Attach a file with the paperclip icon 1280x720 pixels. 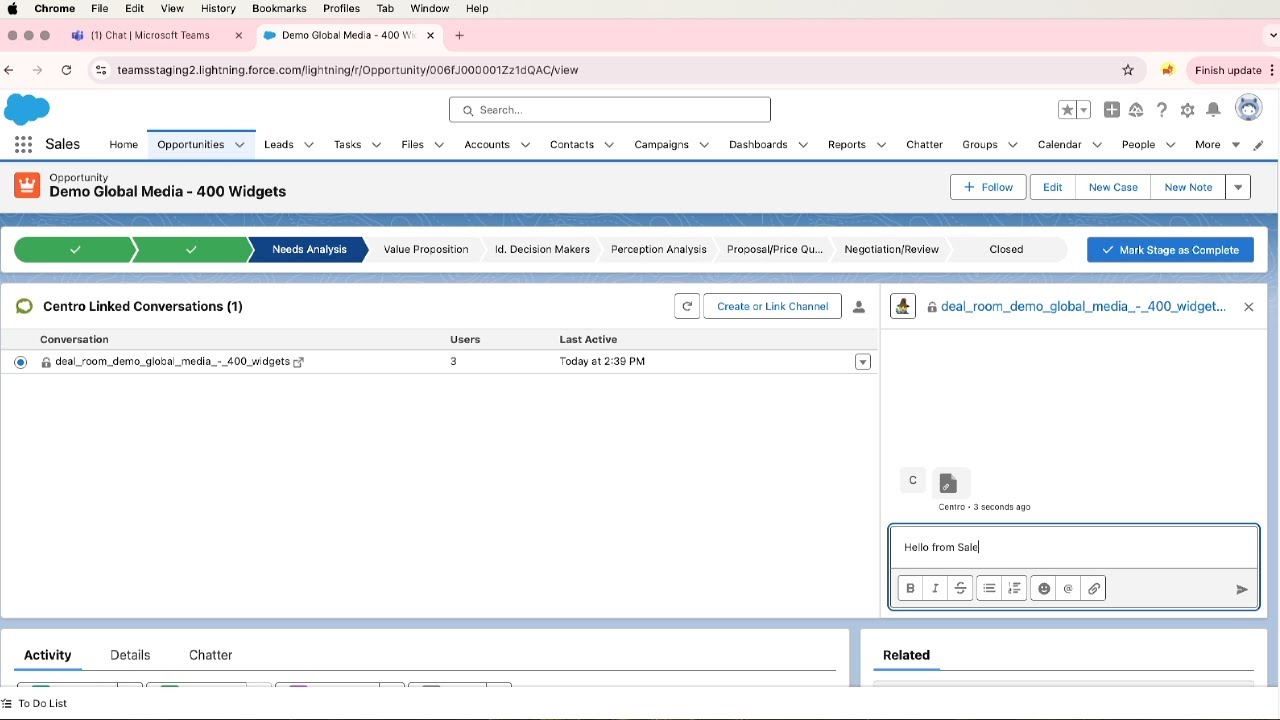(1094, 589)
